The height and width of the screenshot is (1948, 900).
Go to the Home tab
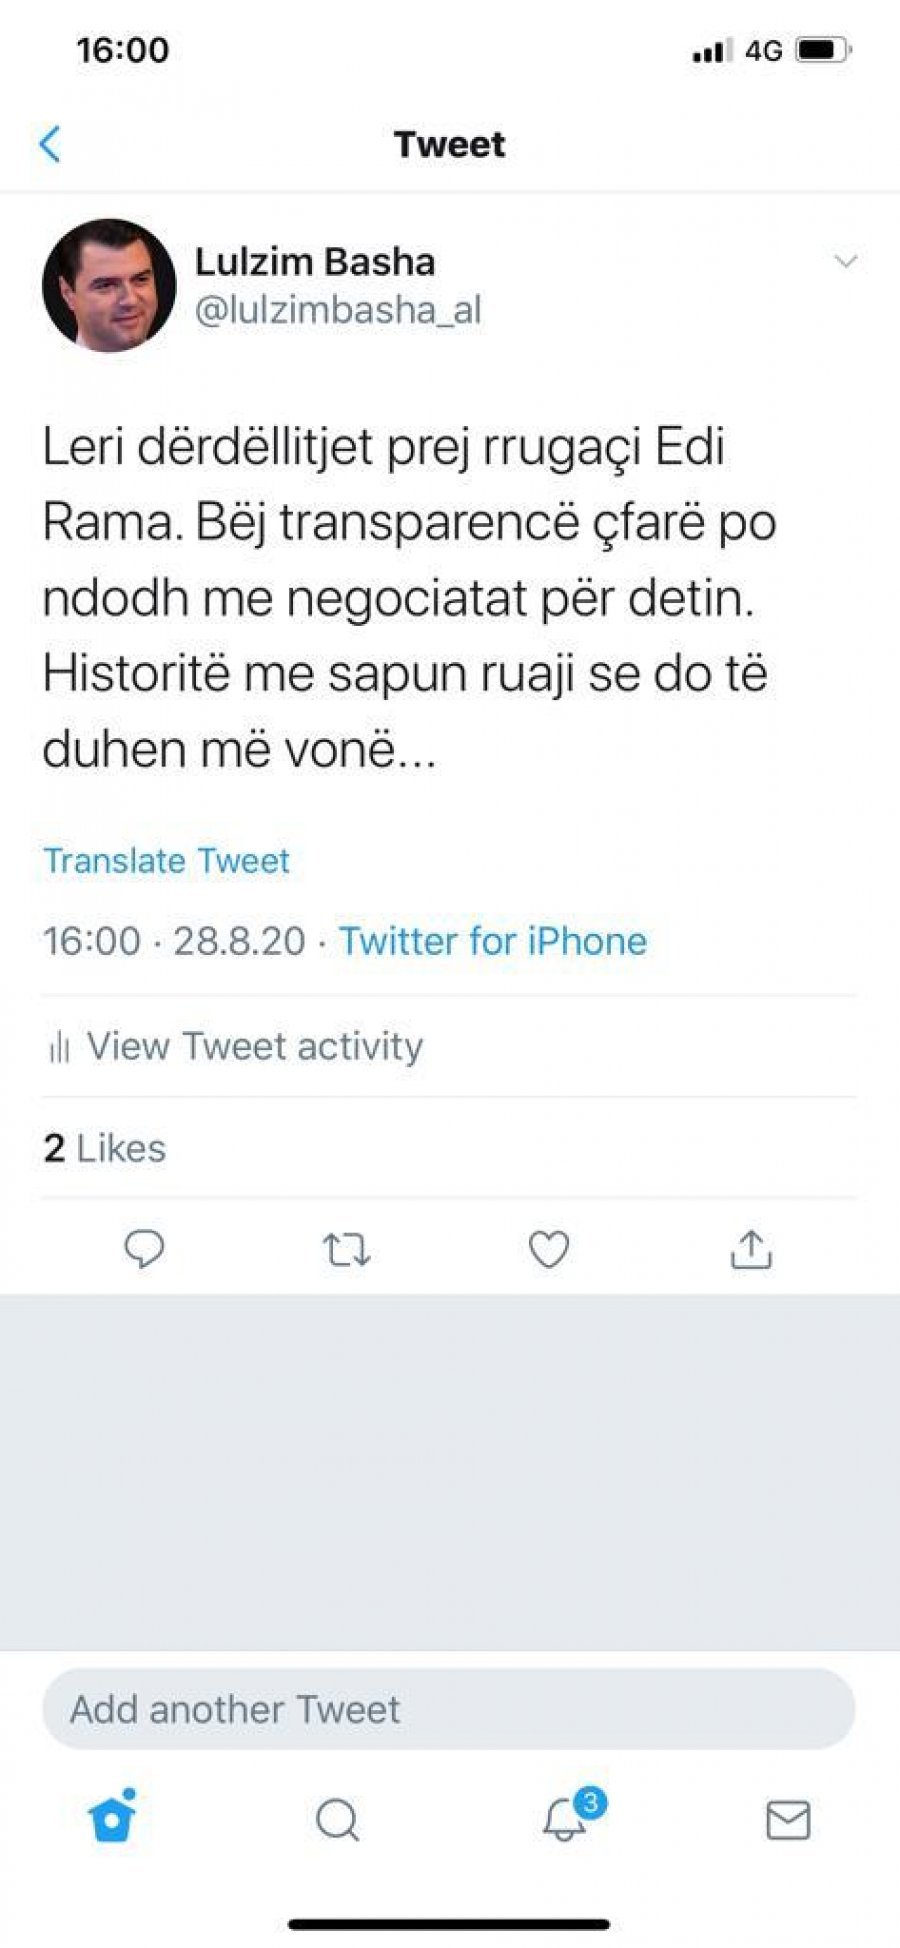coord(112,1819)
